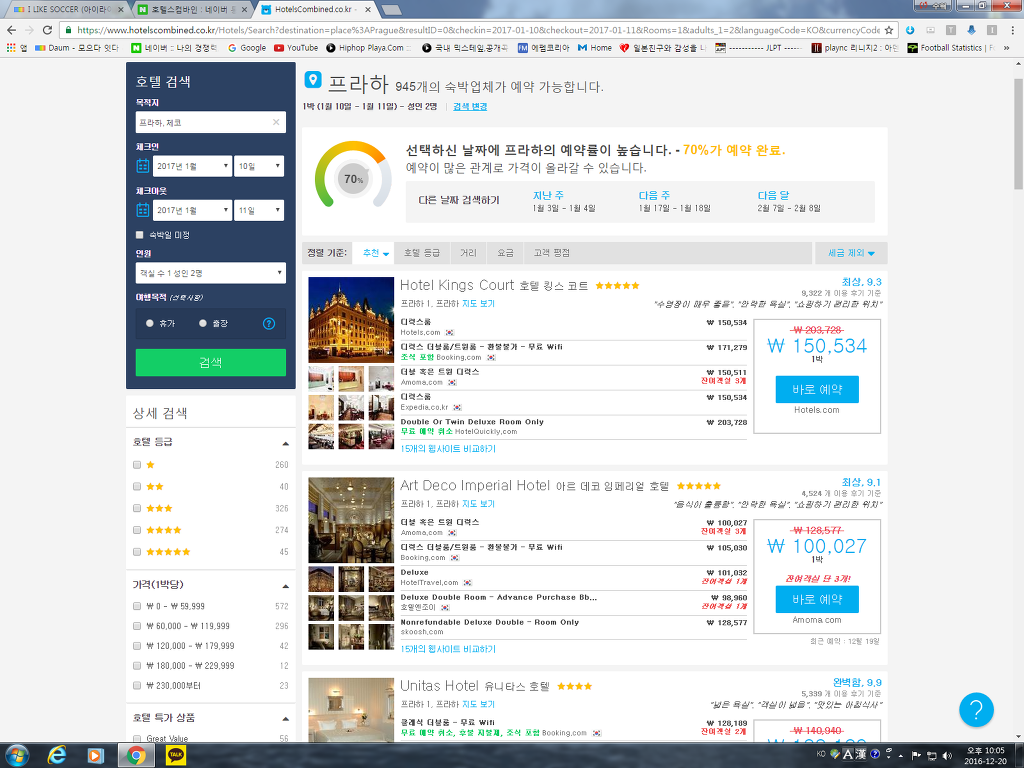Open the check-out calendar icon
This screenshot has height=768, width=1024.
(x=143, y=210)
